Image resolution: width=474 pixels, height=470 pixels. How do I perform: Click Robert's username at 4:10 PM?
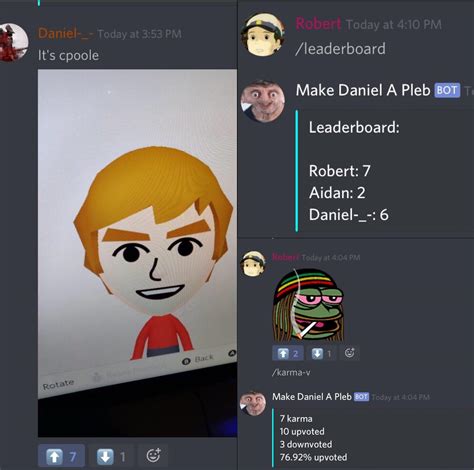(318, 24)
